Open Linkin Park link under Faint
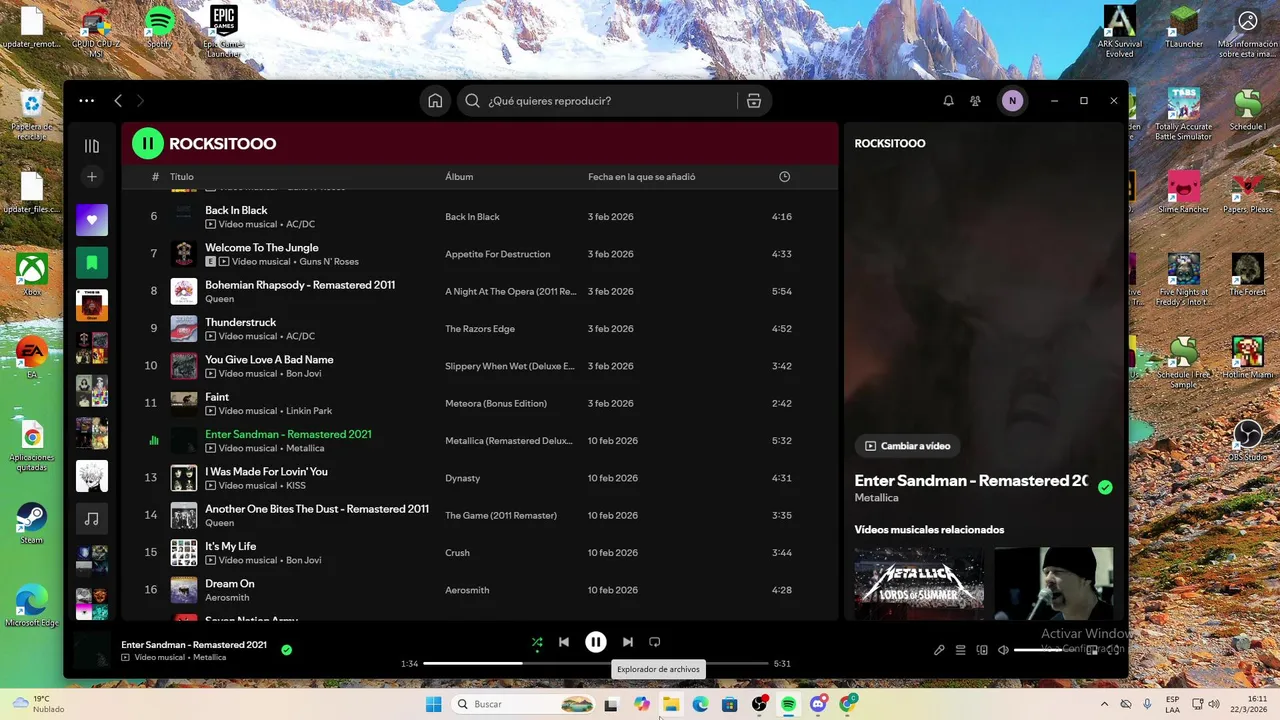 tap(309, 411)
